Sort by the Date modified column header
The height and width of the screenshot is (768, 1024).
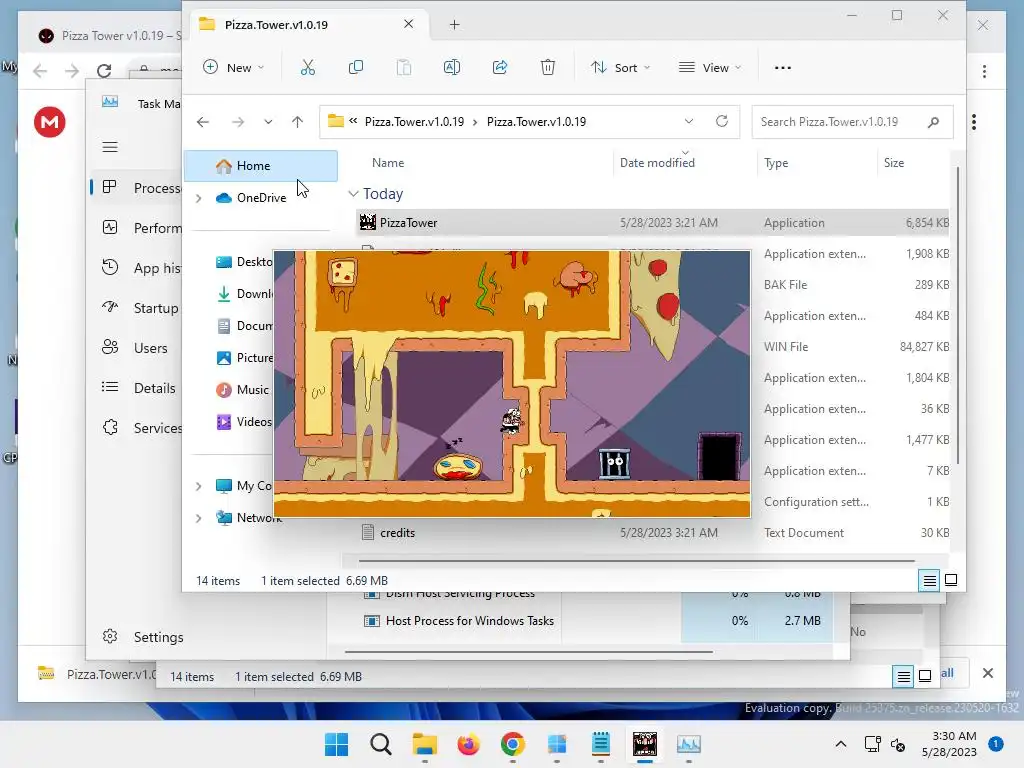657,163
